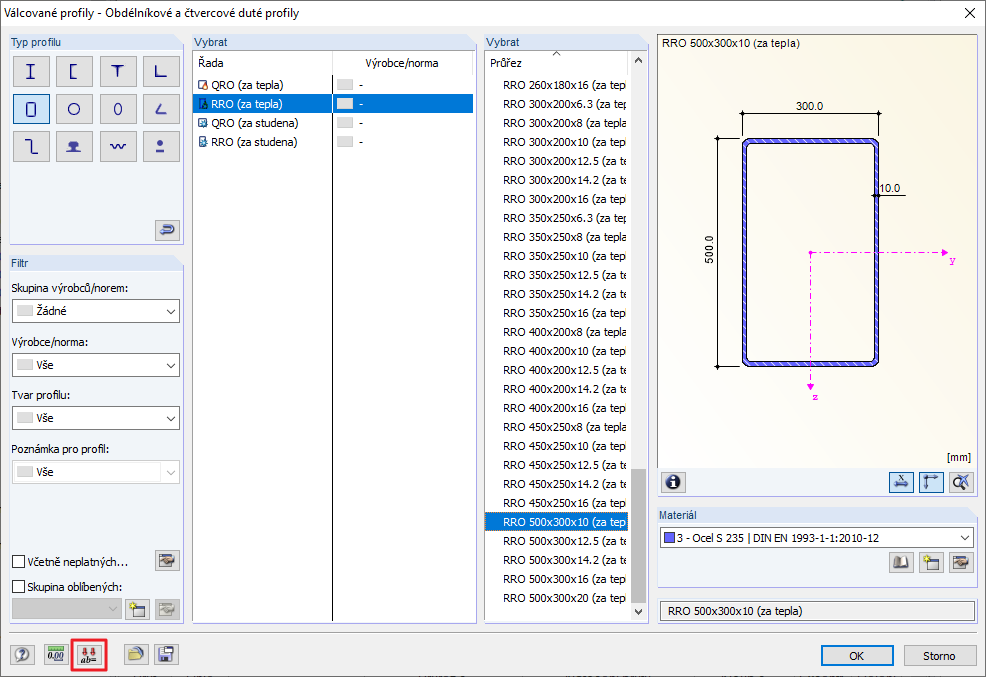Select RRO 500x300x14.2 section

(x=557, y=559)
